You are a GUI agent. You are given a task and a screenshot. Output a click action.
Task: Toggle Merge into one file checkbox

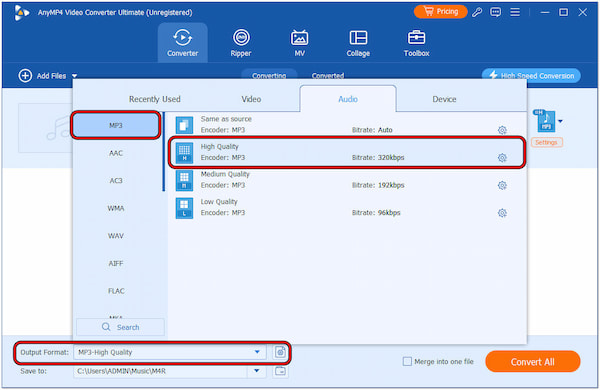pos(408,361)
